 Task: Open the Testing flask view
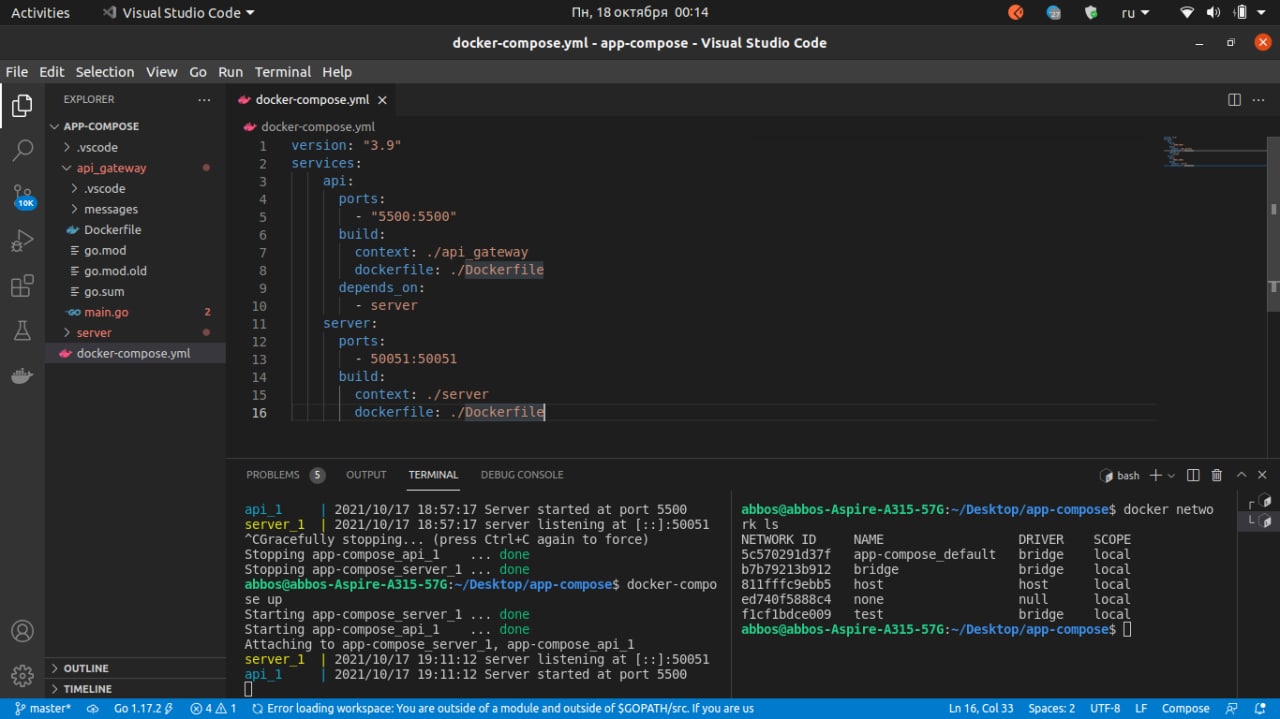[22, 331]
